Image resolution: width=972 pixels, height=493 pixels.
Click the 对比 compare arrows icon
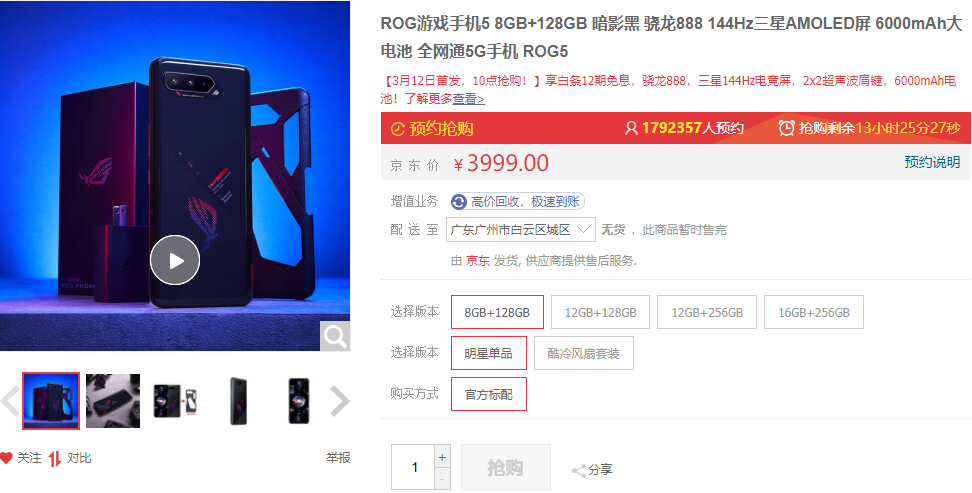coord(55,458)
